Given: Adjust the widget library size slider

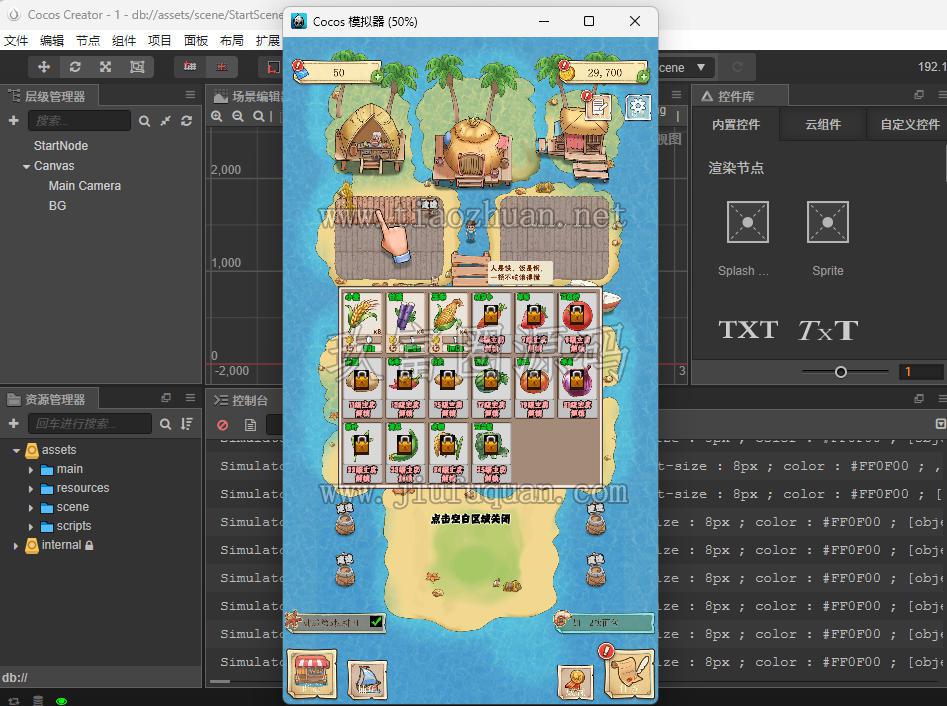Looking at the screenshot, I should (841, 372).
